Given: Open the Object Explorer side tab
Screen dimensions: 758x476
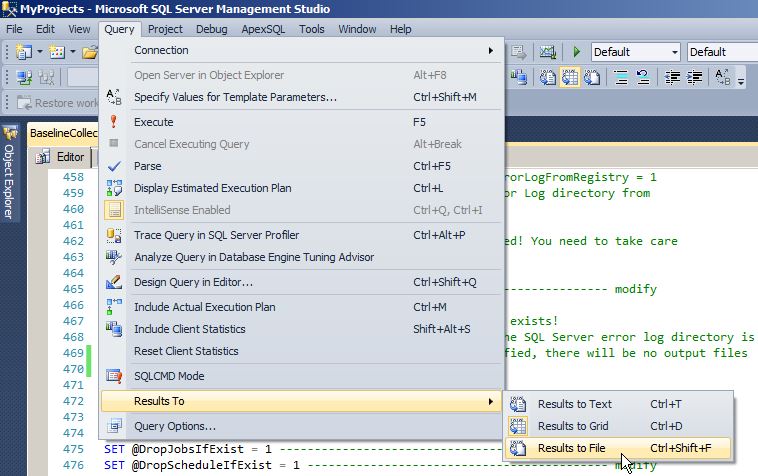Looking at the screenshot, I should [10, 173].
